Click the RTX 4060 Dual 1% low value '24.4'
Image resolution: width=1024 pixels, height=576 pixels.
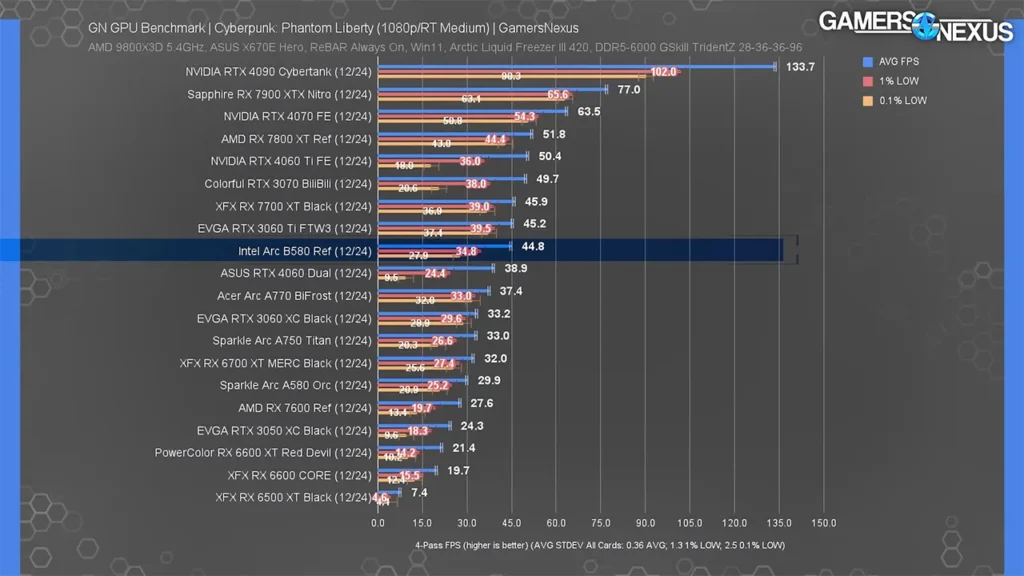[x=435, y=274]
